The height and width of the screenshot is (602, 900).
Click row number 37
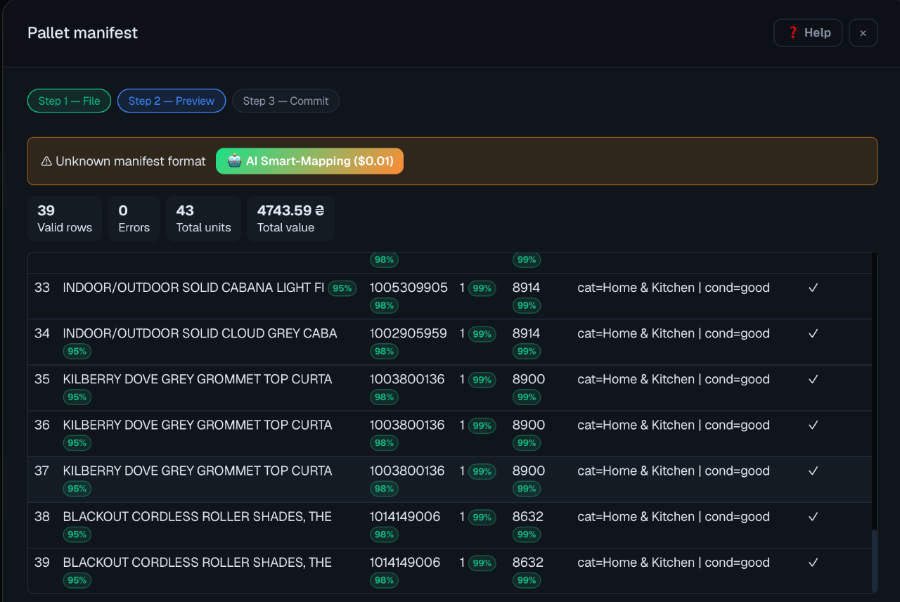pos(42,471)
